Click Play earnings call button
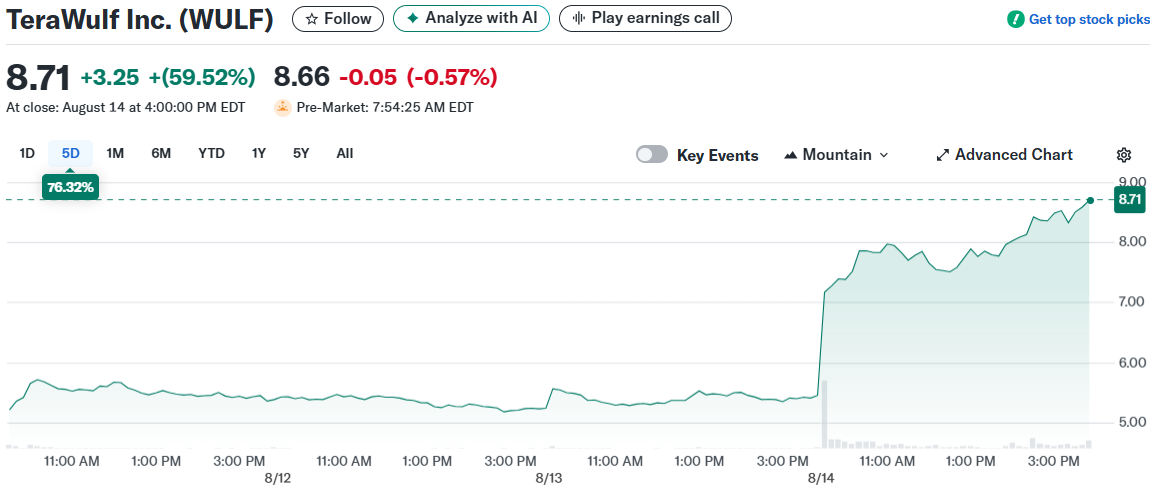 click(x=645, y=18)
